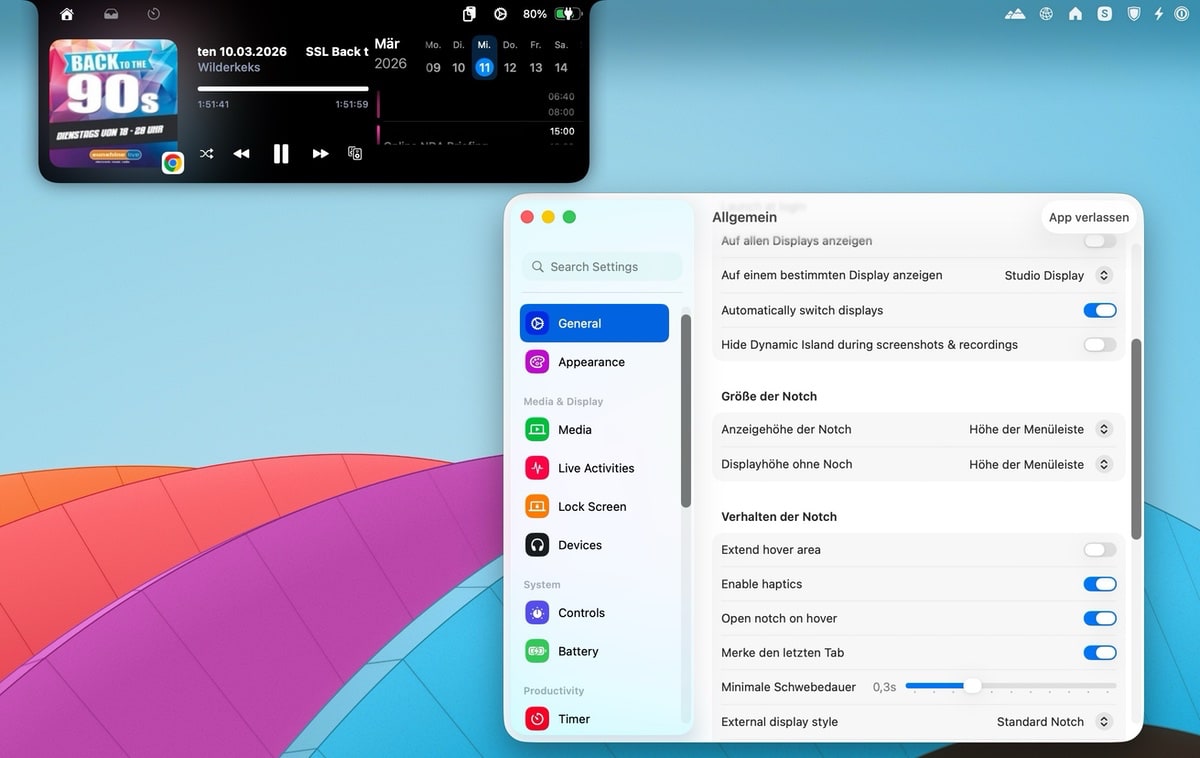Adjust the Minimale Schwebedauer slider
The width and height of the screenshot is (1200, 758).
pos(971,686)
